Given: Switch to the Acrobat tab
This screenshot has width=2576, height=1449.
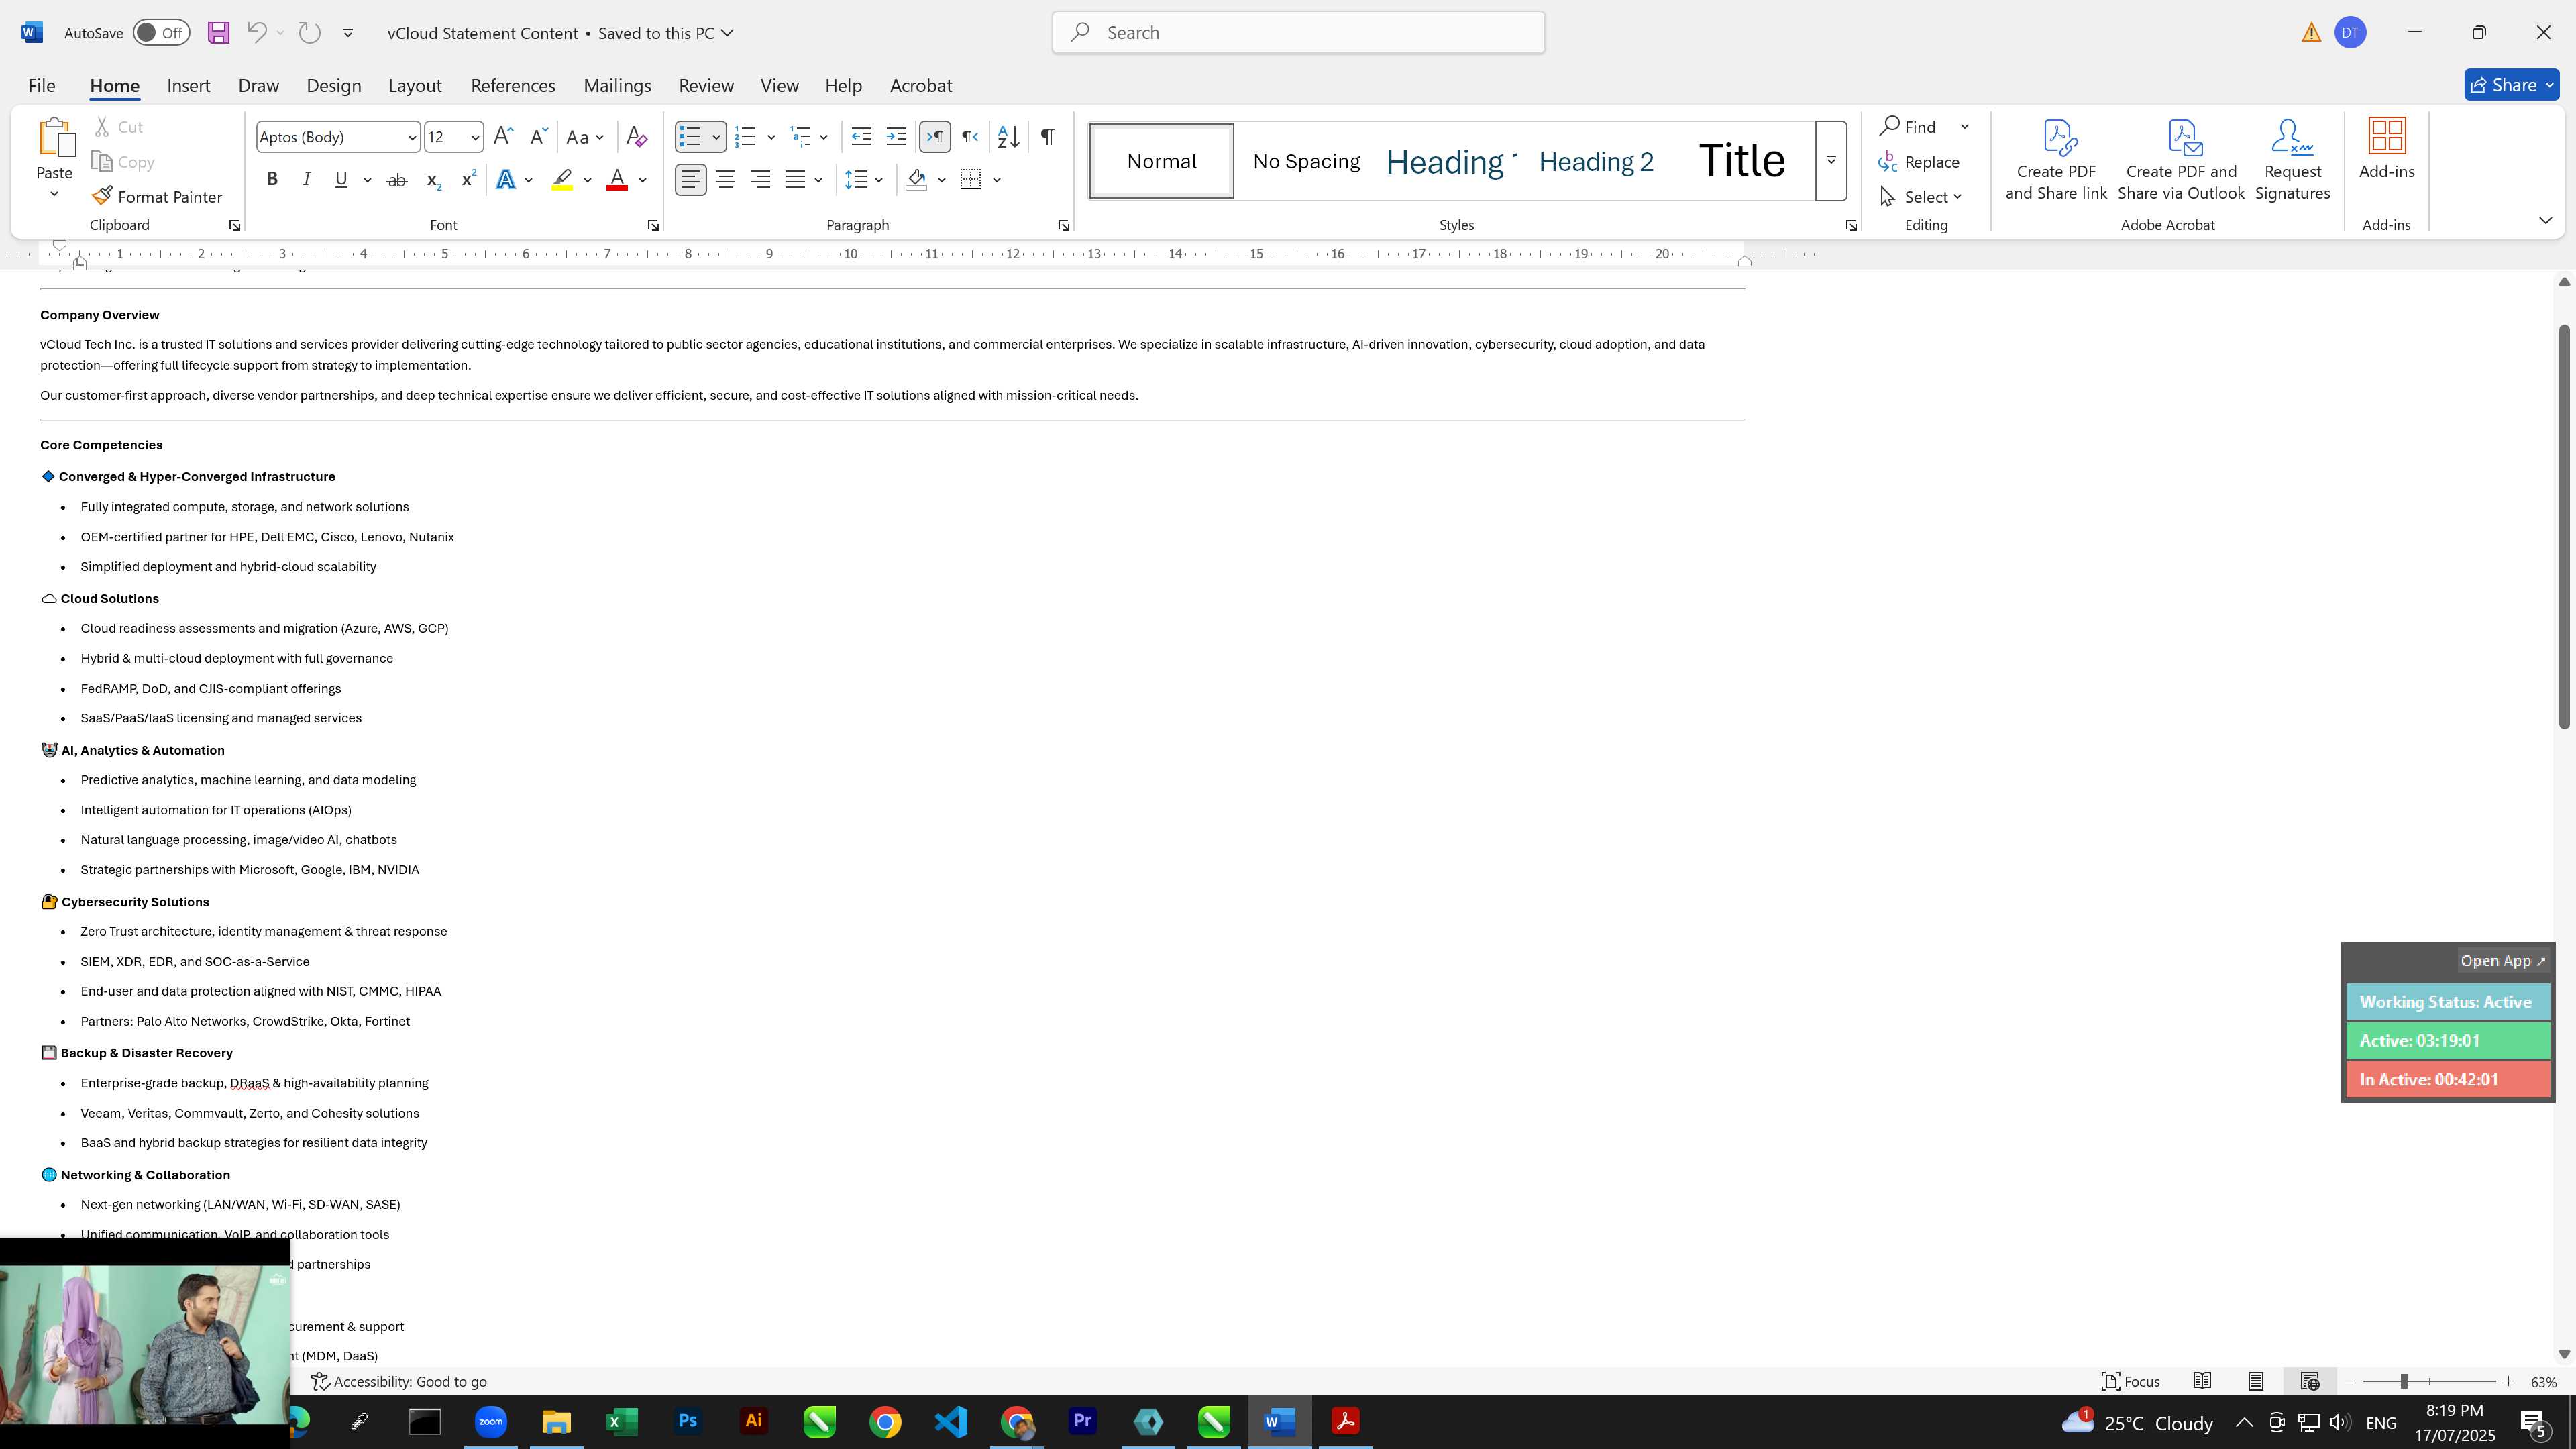Looking at the screenshot, I should [x=921, y=86].
